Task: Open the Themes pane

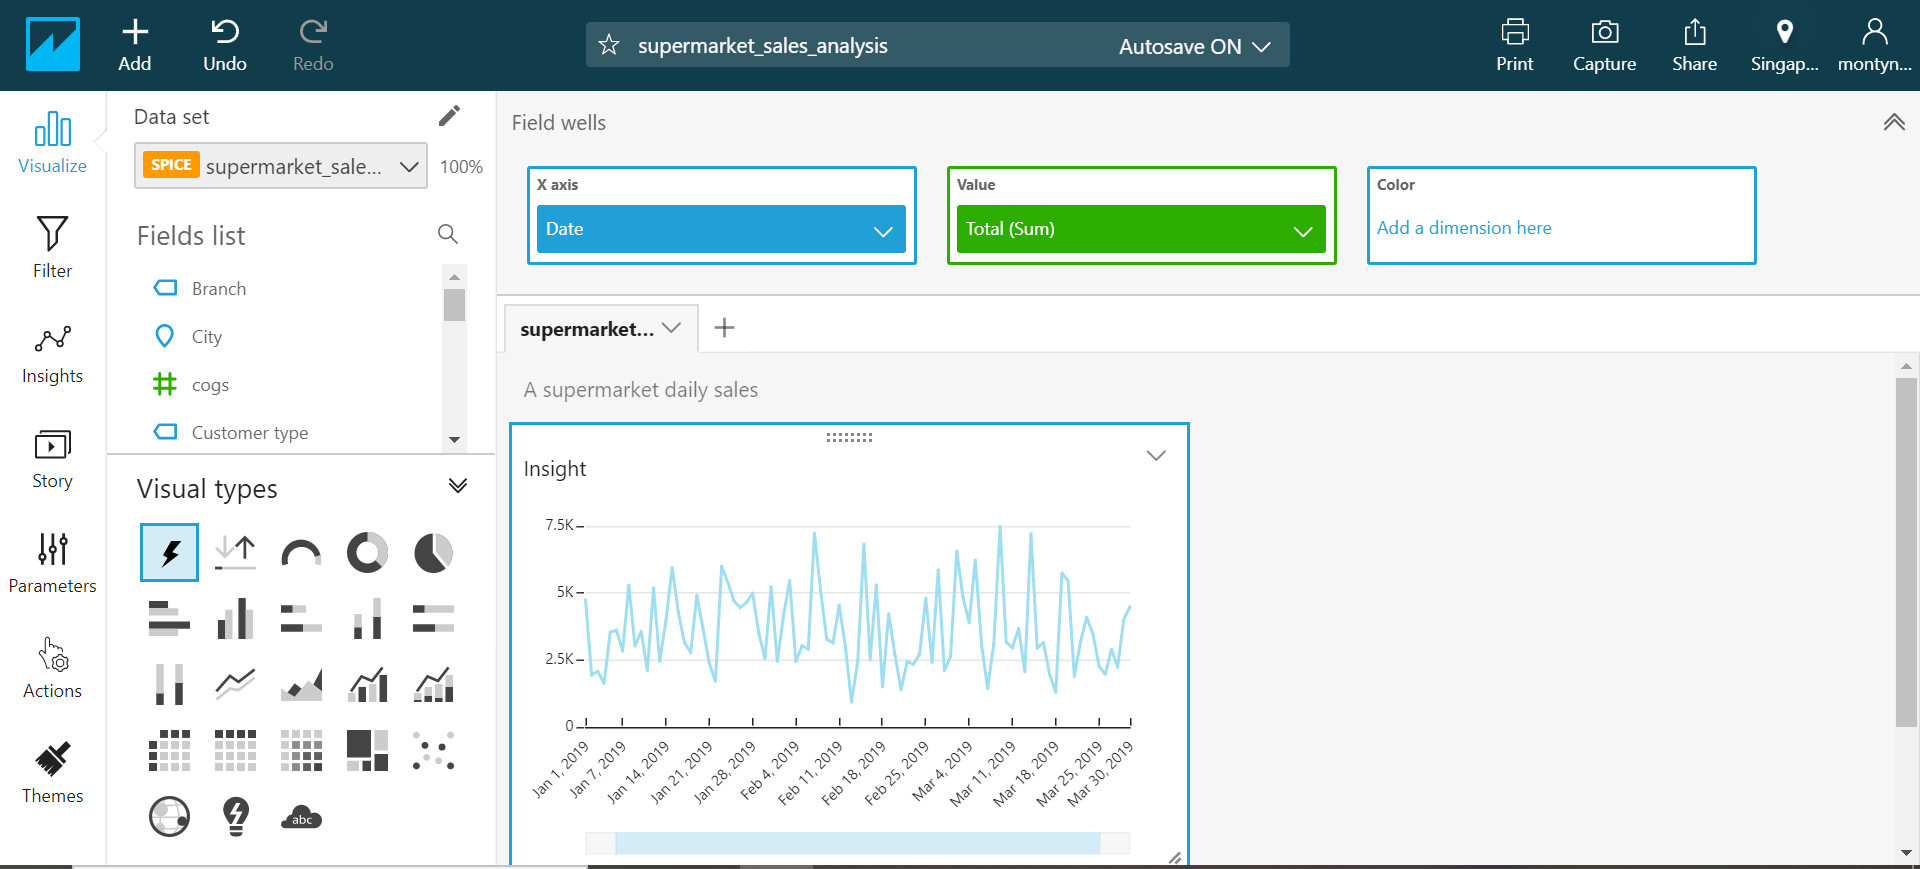Action: 52,772
